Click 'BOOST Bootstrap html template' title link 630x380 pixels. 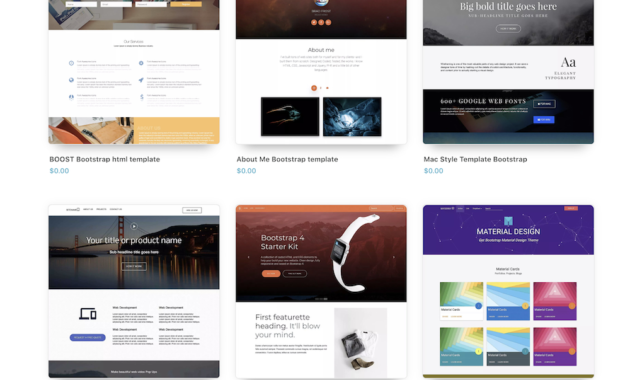pyautogui.click(x=105, y=159)
